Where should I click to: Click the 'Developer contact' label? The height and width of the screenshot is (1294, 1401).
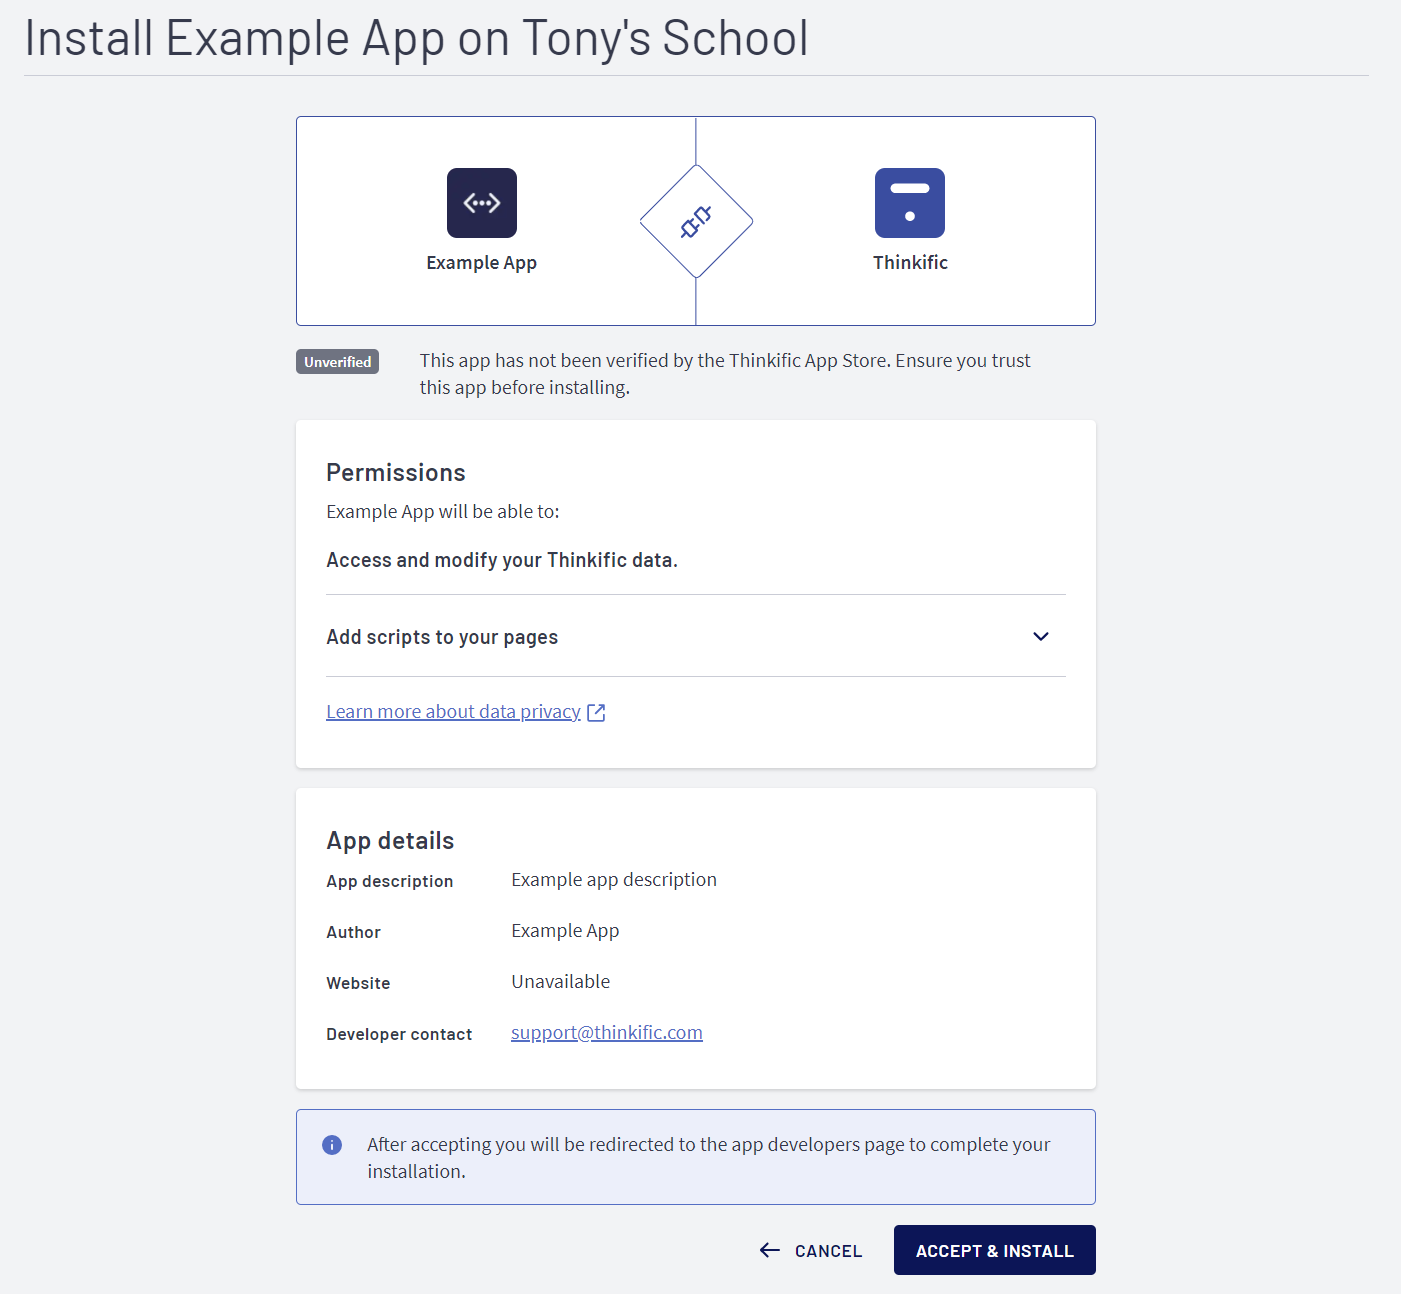pos(399,1034)
